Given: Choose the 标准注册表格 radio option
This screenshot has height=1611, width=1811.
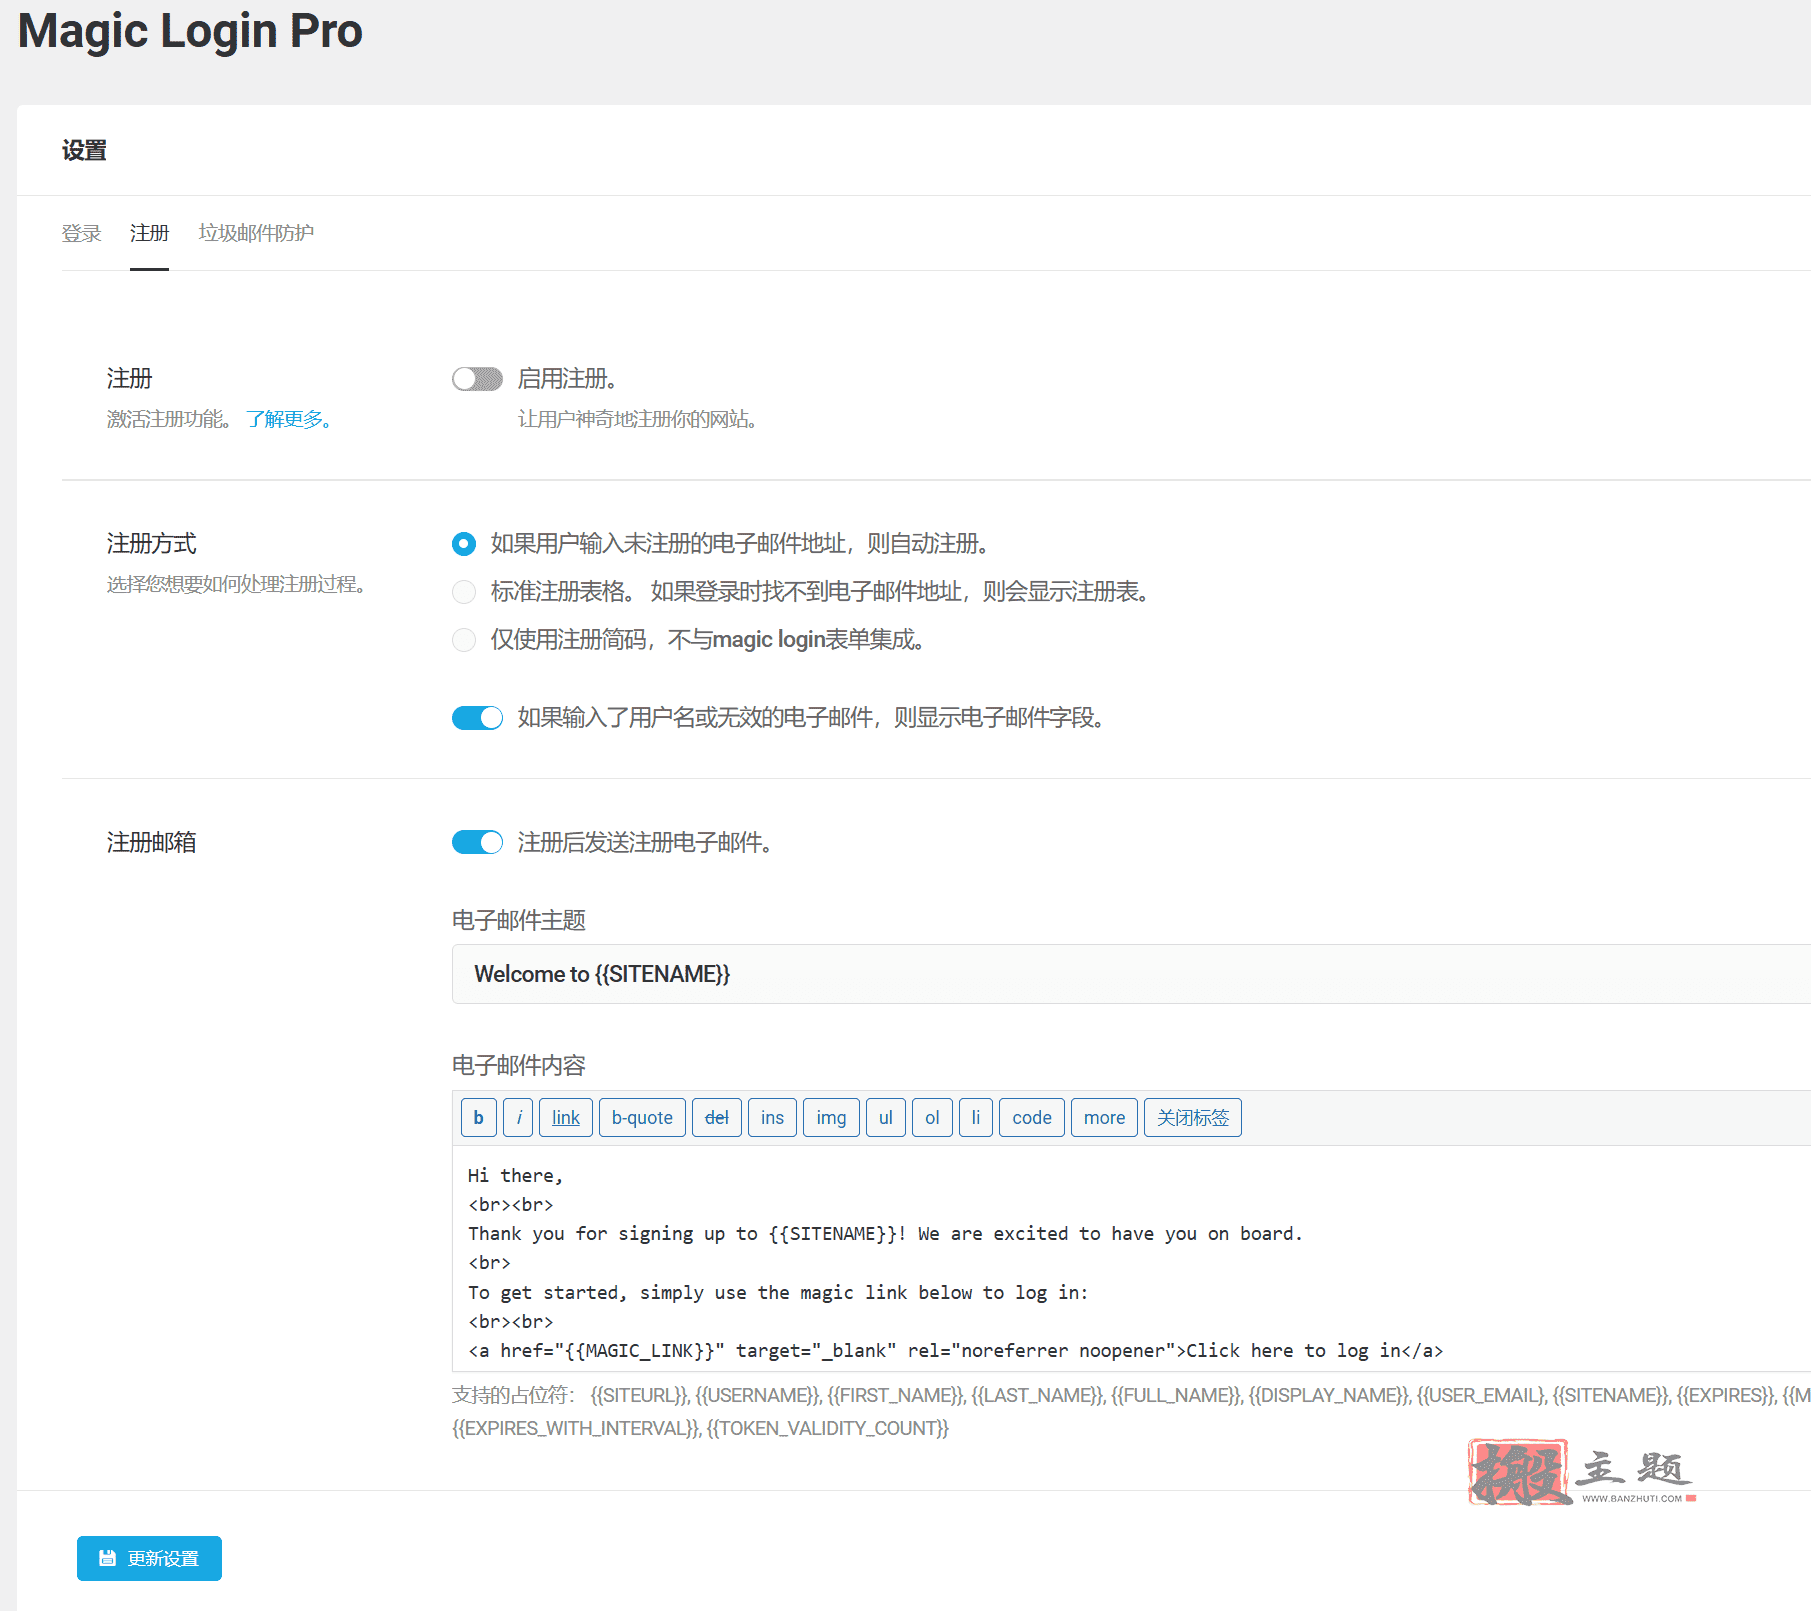Looking at the screenshot, I should tap(464, 591).
